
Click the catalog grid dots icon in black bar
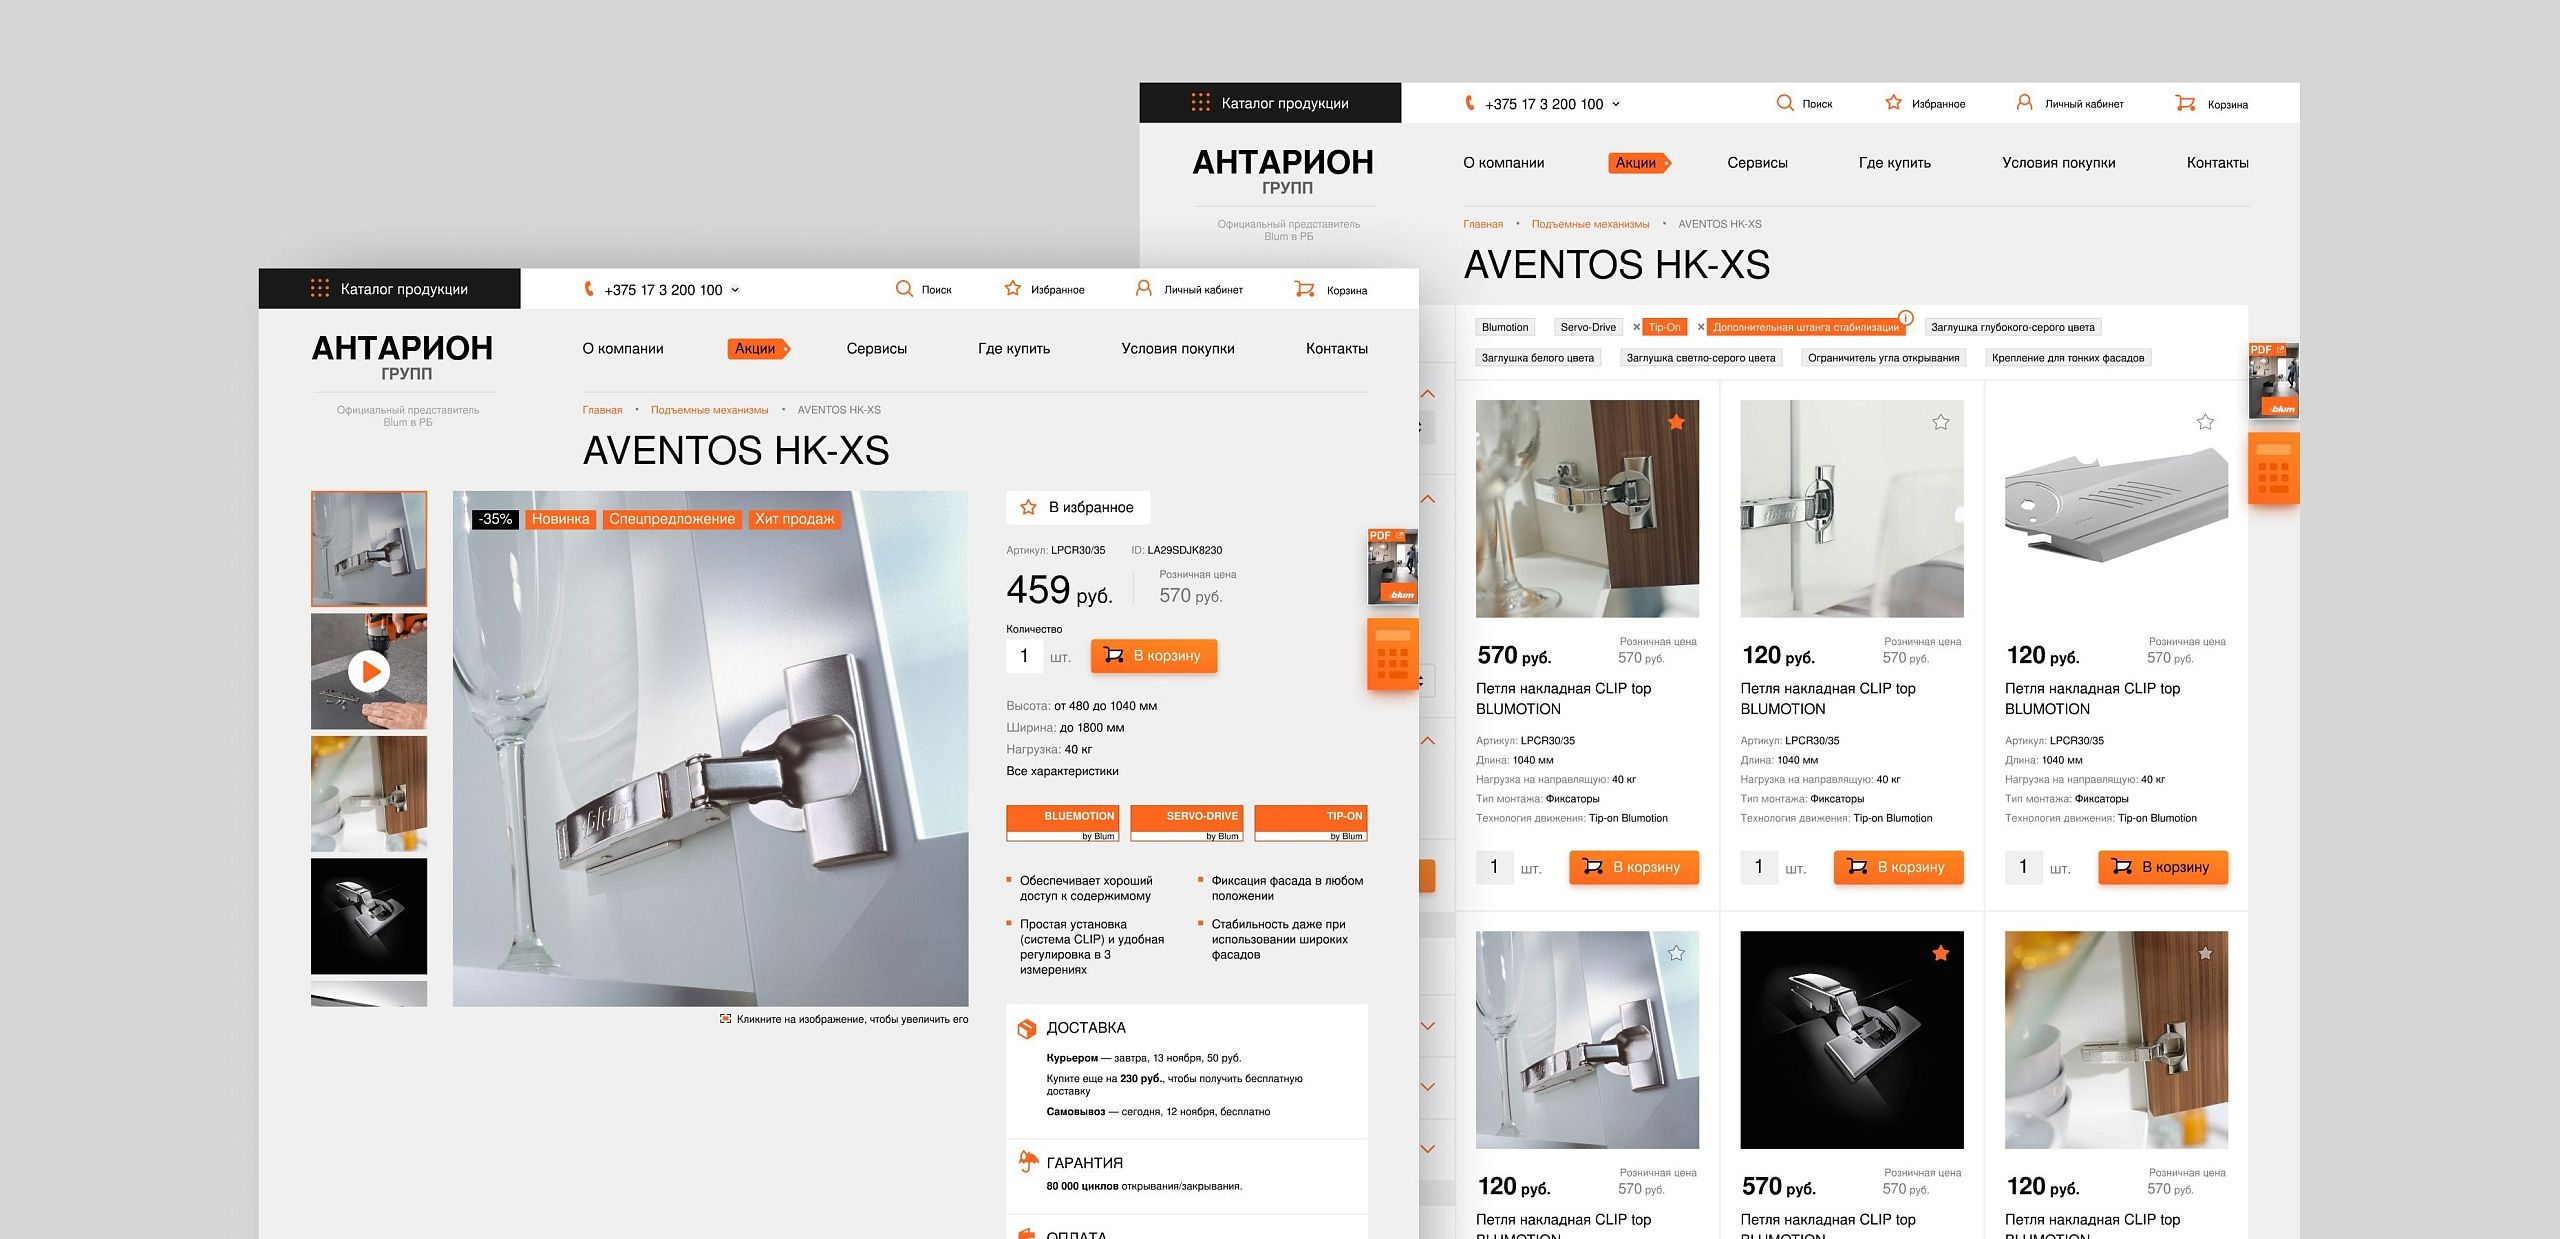320,289
